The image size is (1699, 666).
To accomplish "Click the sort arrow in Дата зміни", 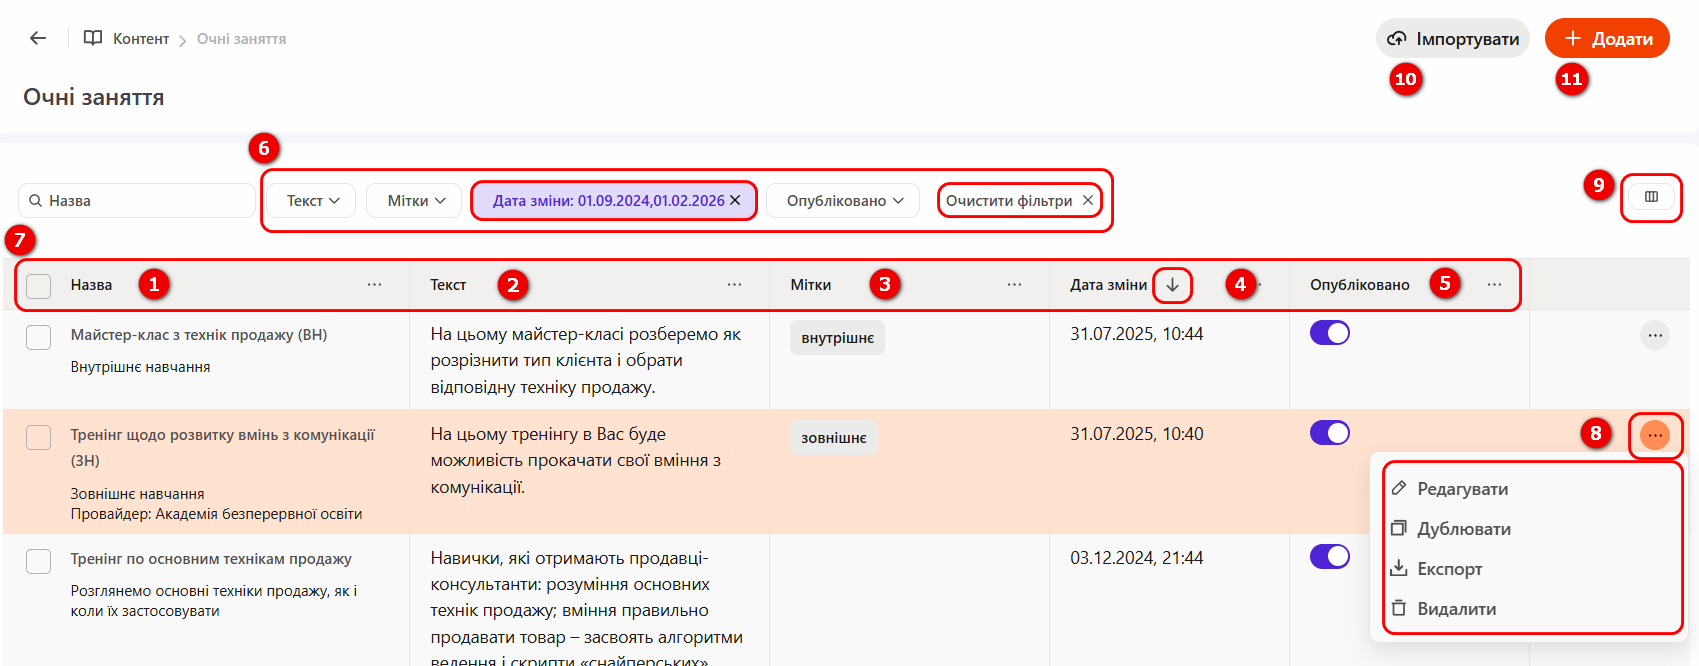I will point(1172,285).
